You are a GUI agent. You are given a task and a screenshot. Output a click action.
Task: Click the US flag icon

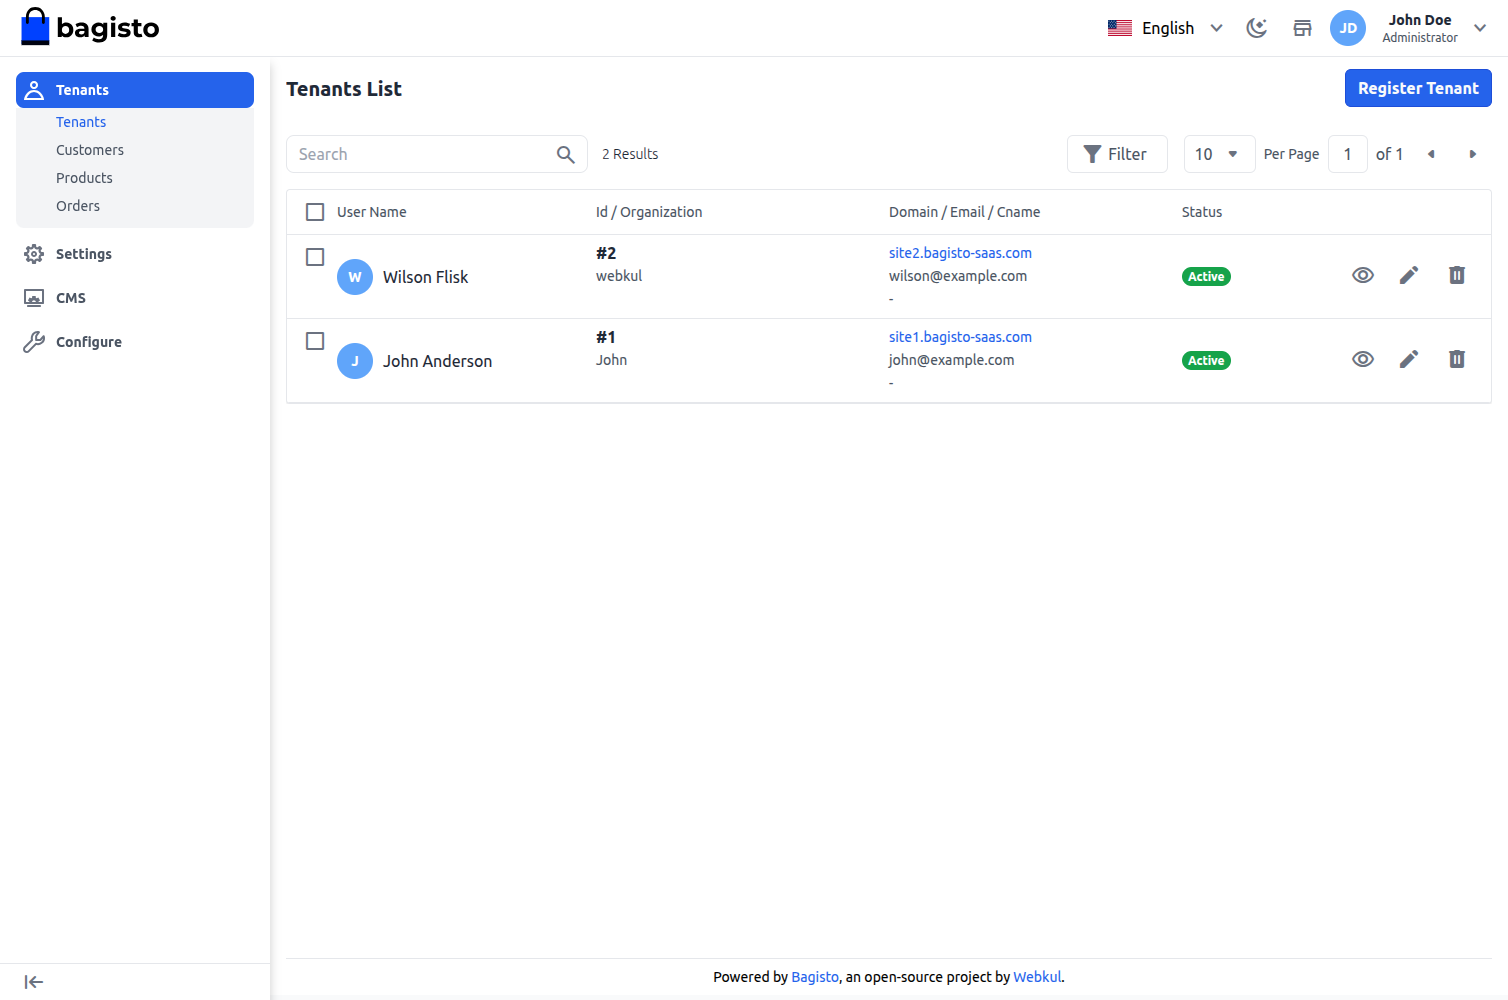coord(1120,28)
